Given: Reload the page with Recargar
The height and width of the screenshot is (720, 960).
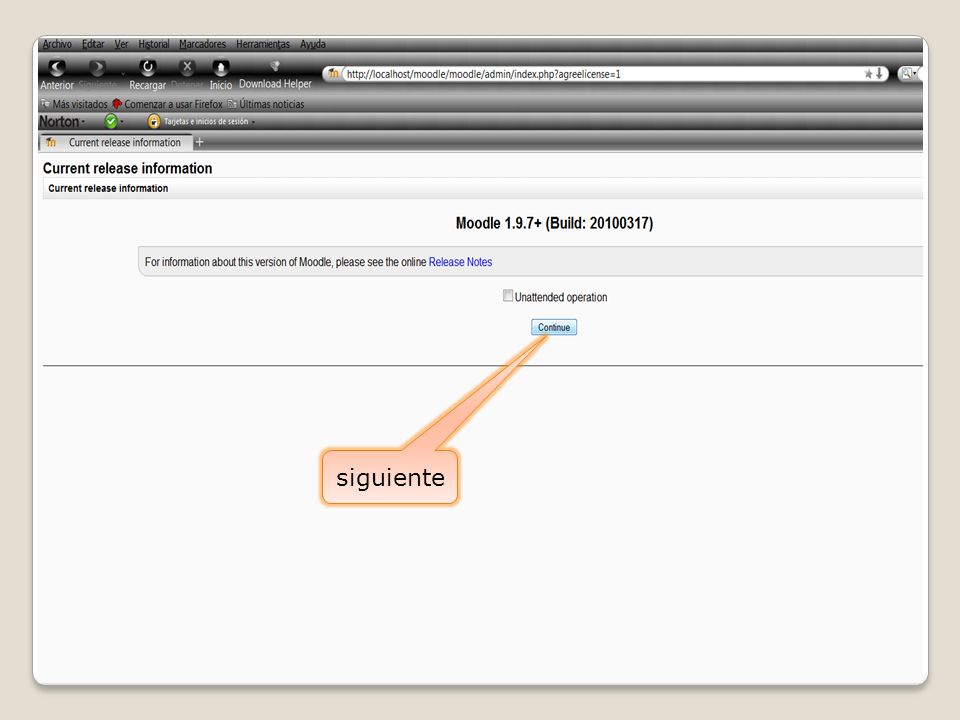Looking at the screenshot, I should click(x=148, y=74).
